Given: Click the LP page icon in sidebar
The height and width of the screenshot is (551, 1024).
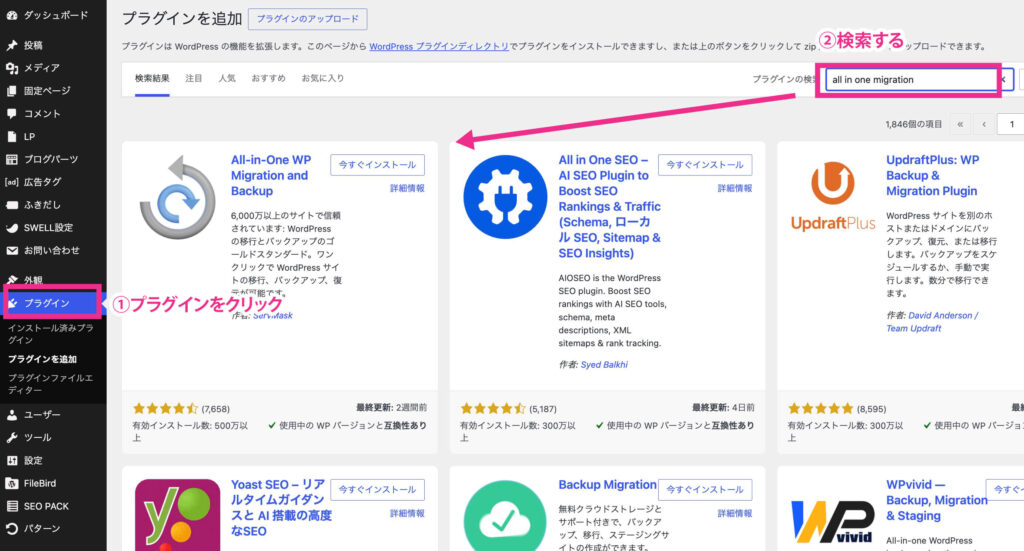Looking at the screenshot, I should pos(12,136).
